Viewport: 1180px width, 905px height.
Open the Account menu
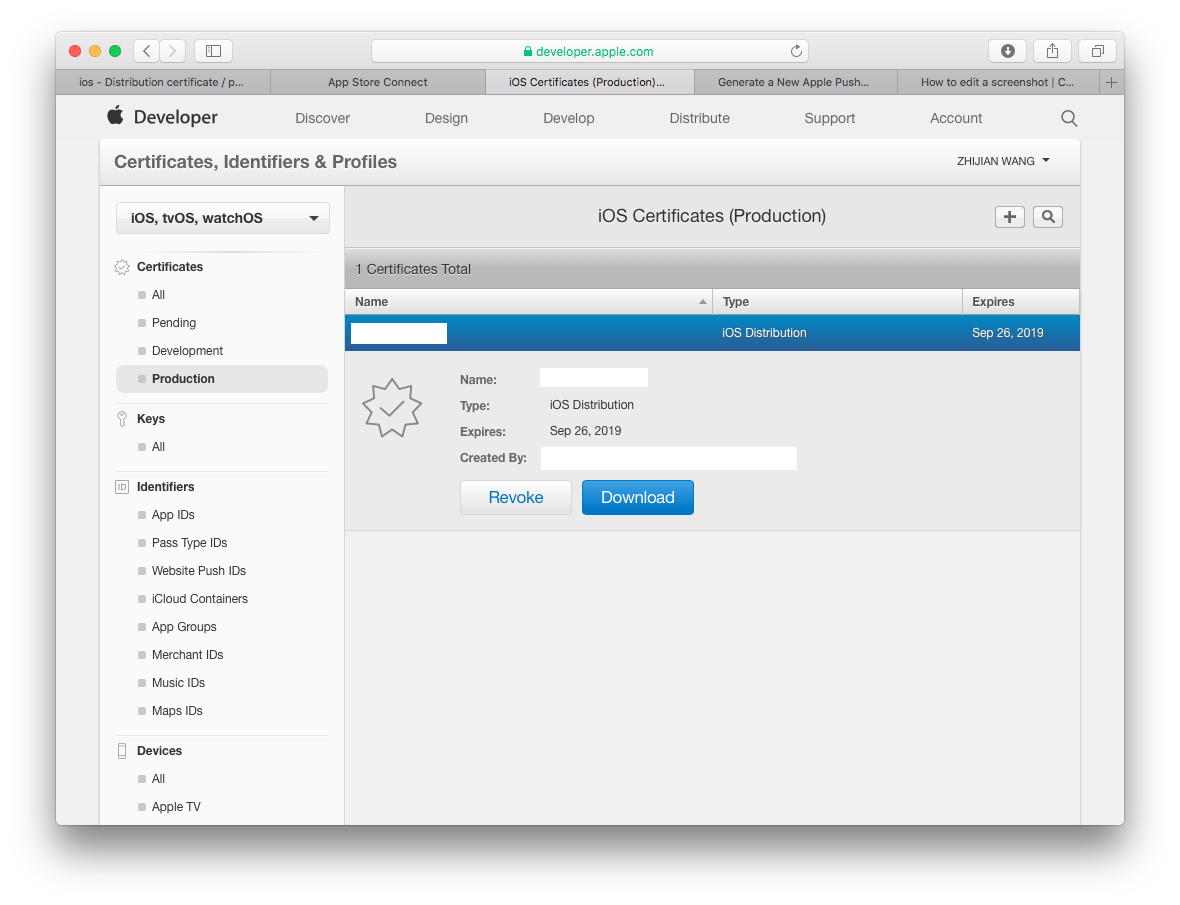(x=956, y=118)
